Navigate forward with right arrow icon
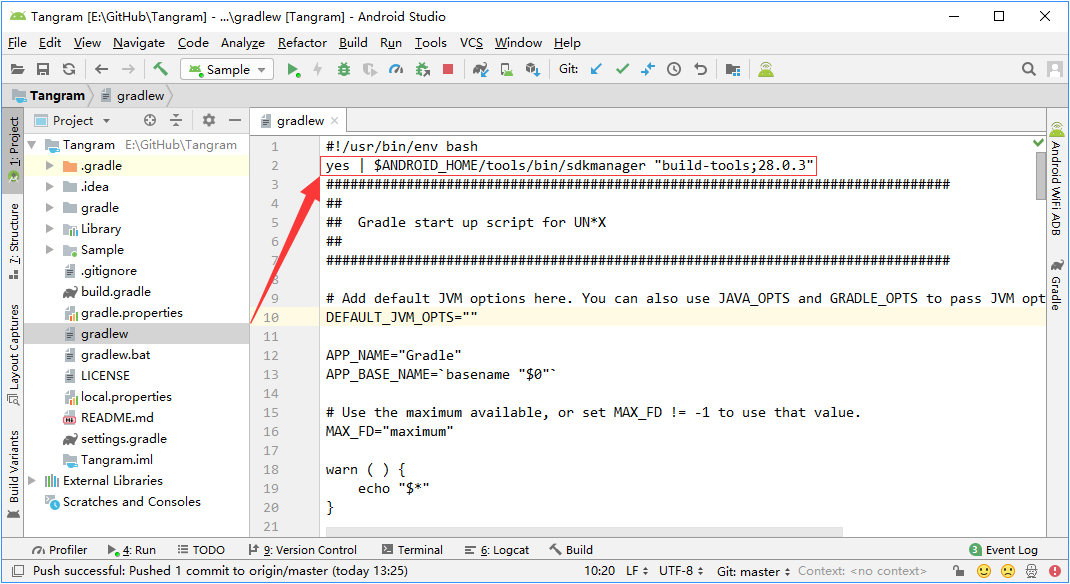The width and height of the screenshot is (1070, 584). [128, 69]
